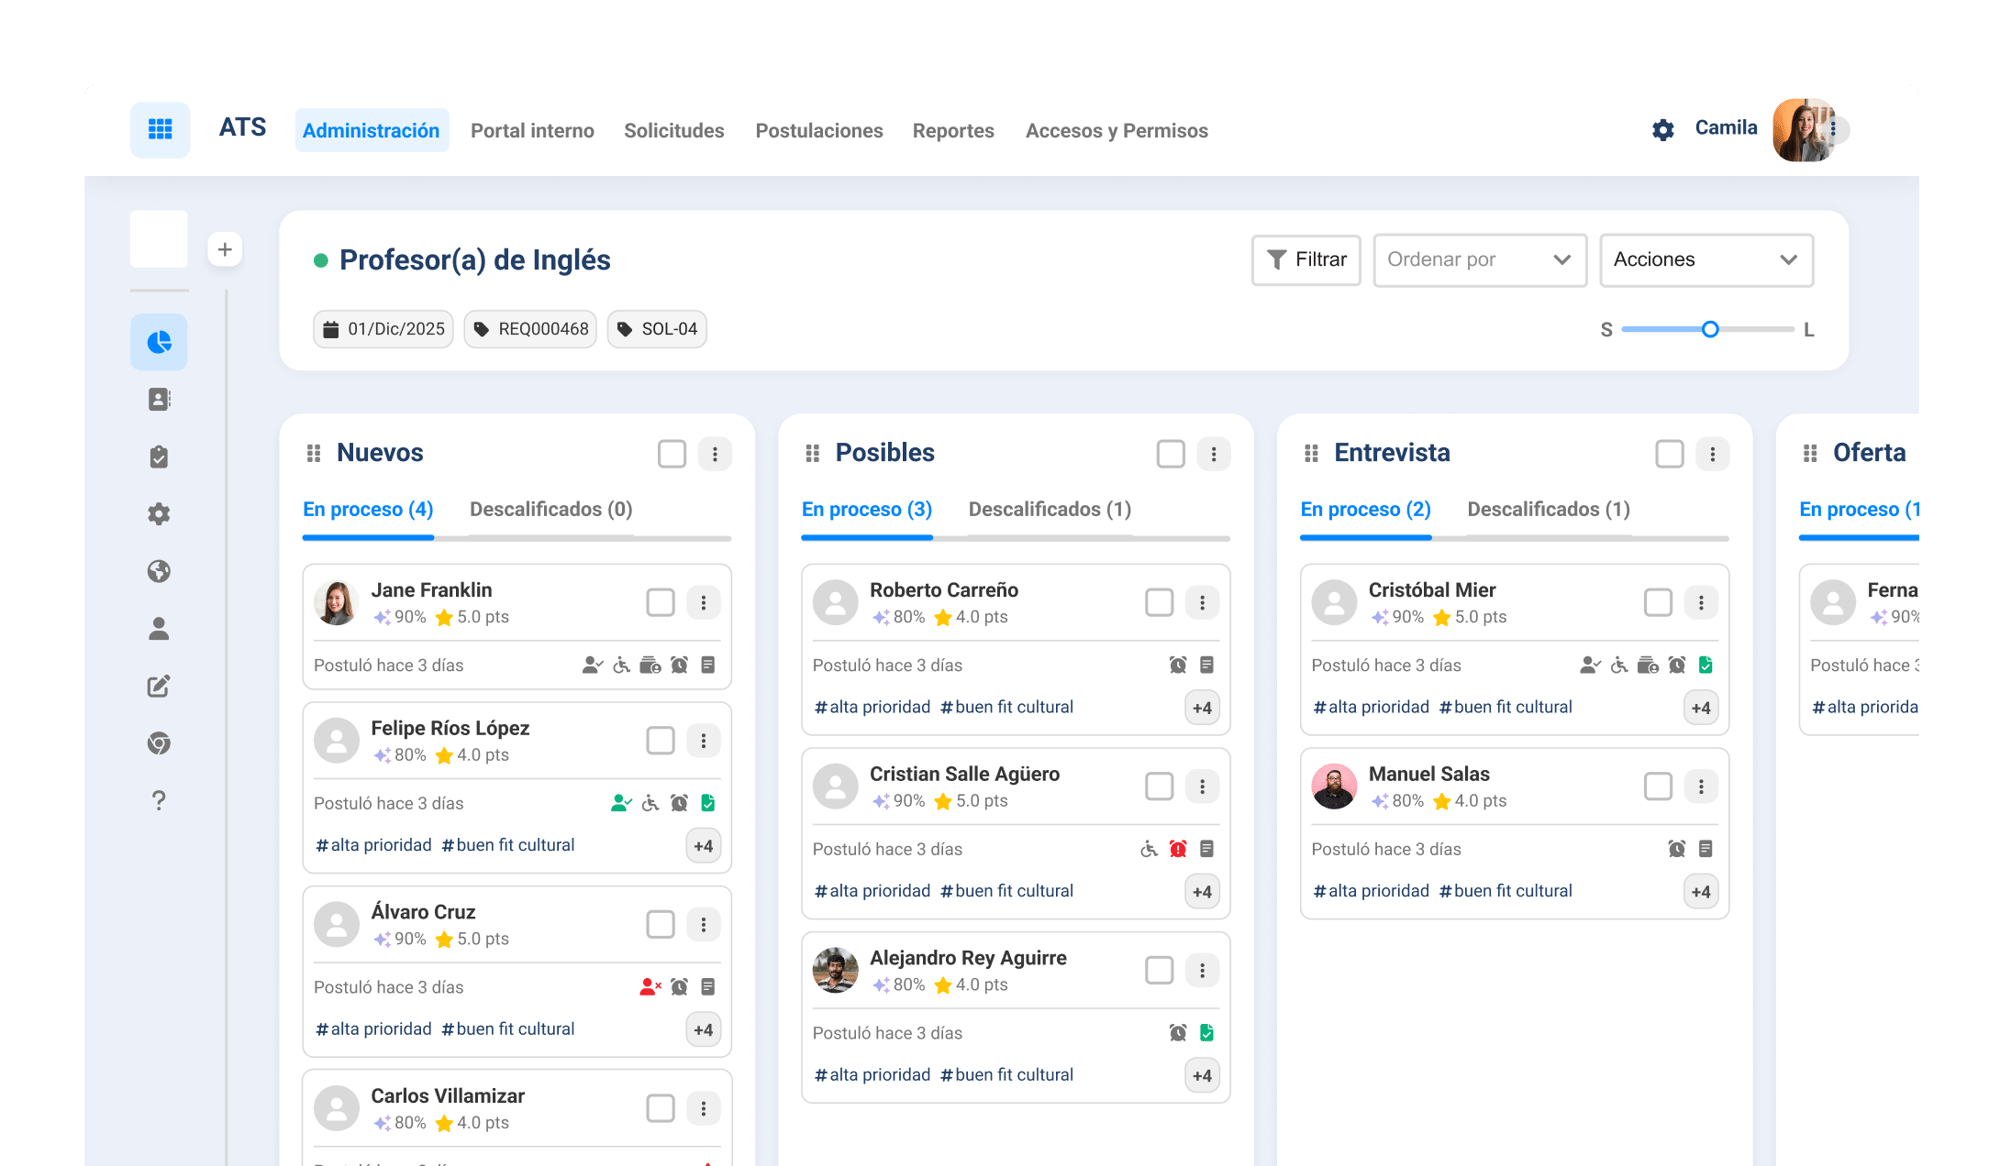2000x1166 pixels.
Task: Check the Nuevos column select-all checkbox
Action: point(672,454)
